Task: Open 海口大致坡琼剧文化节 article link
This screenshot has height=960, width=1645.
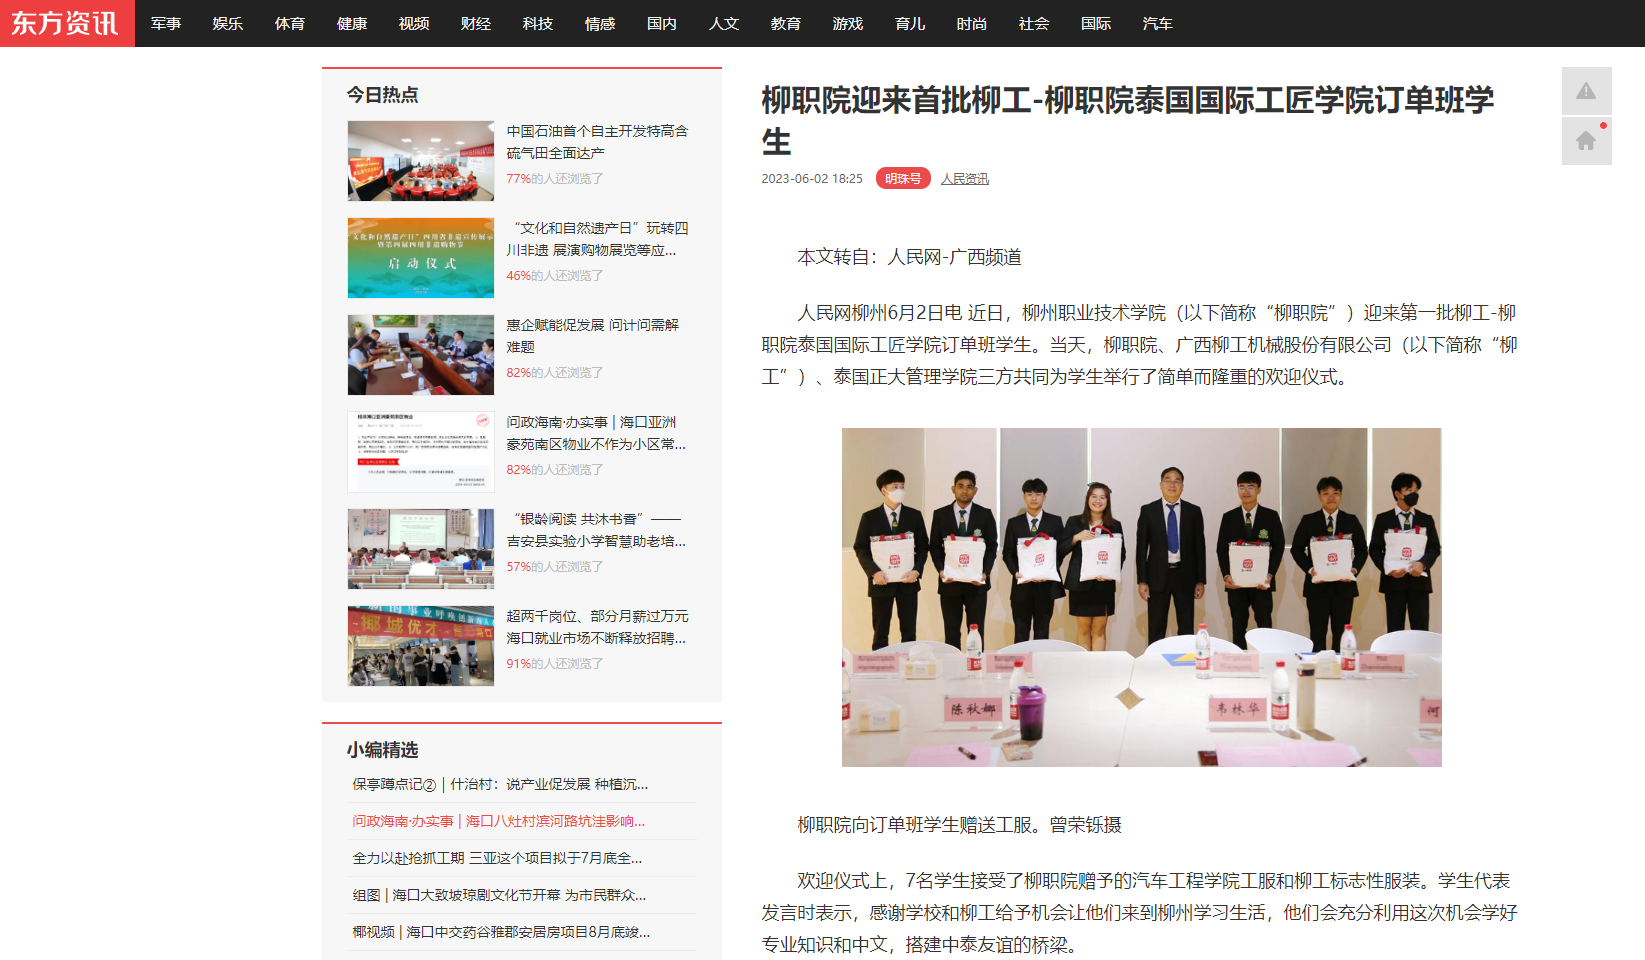Action: click(x=499, y=896)
